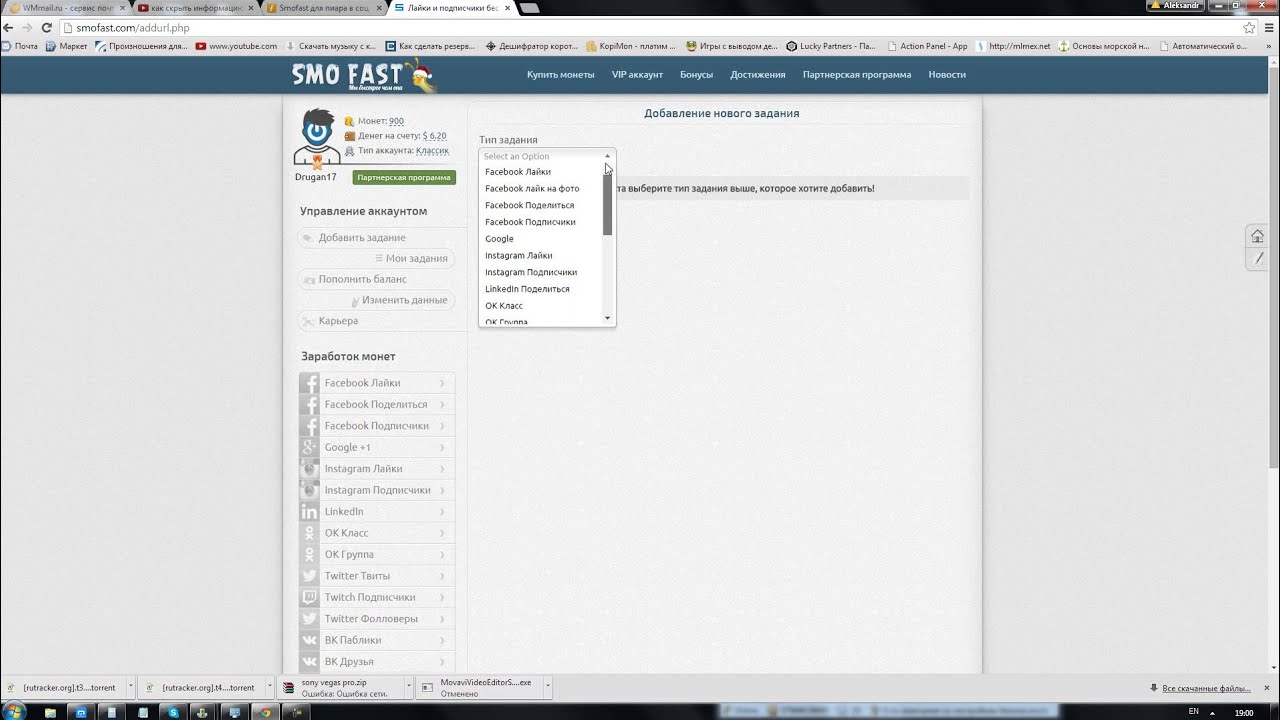Click the Odnoklassniki icon beside ОК Класс
The image size is (1280, 720).
[x=309, y=533]
